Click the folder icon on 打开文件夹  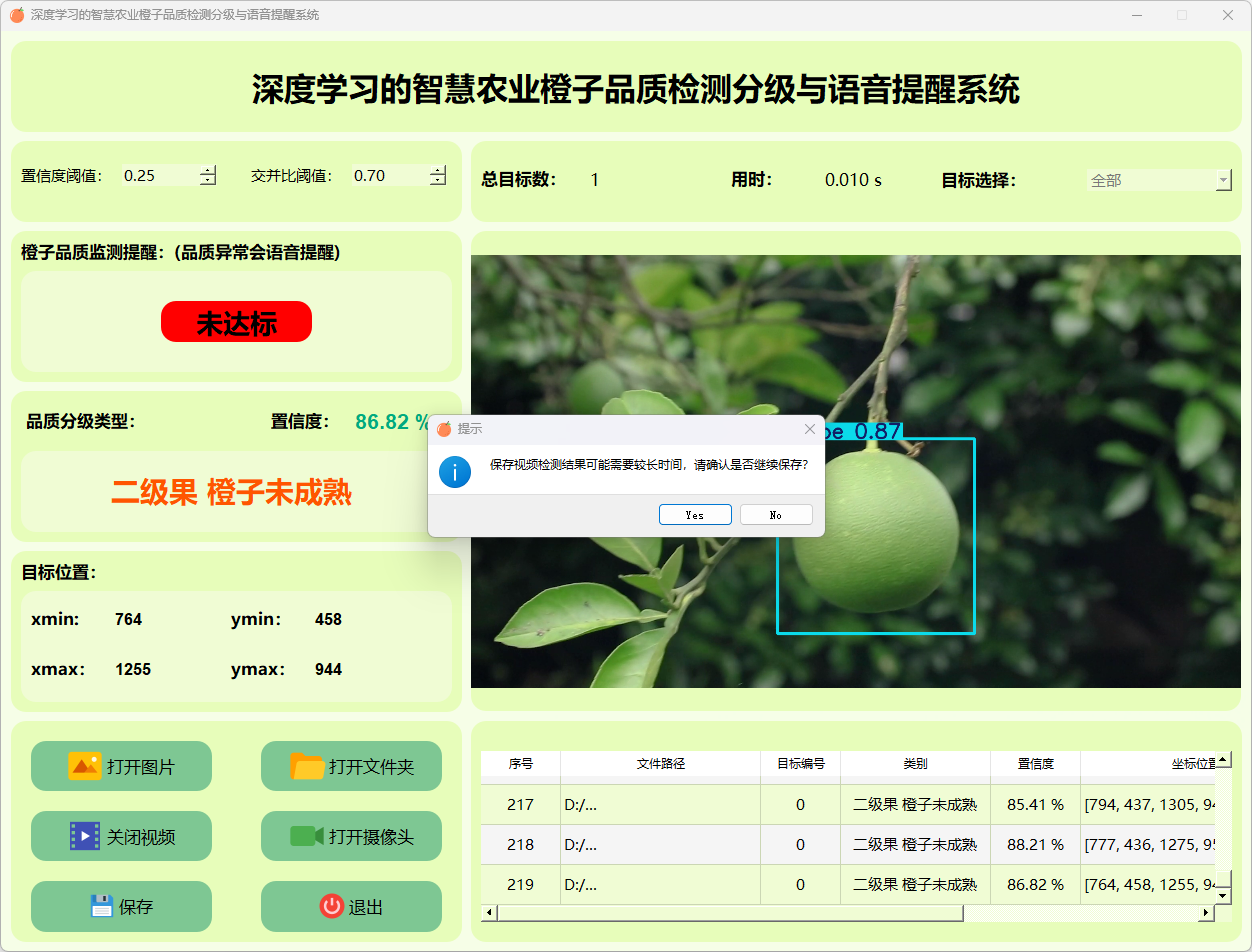click(307, 766)
